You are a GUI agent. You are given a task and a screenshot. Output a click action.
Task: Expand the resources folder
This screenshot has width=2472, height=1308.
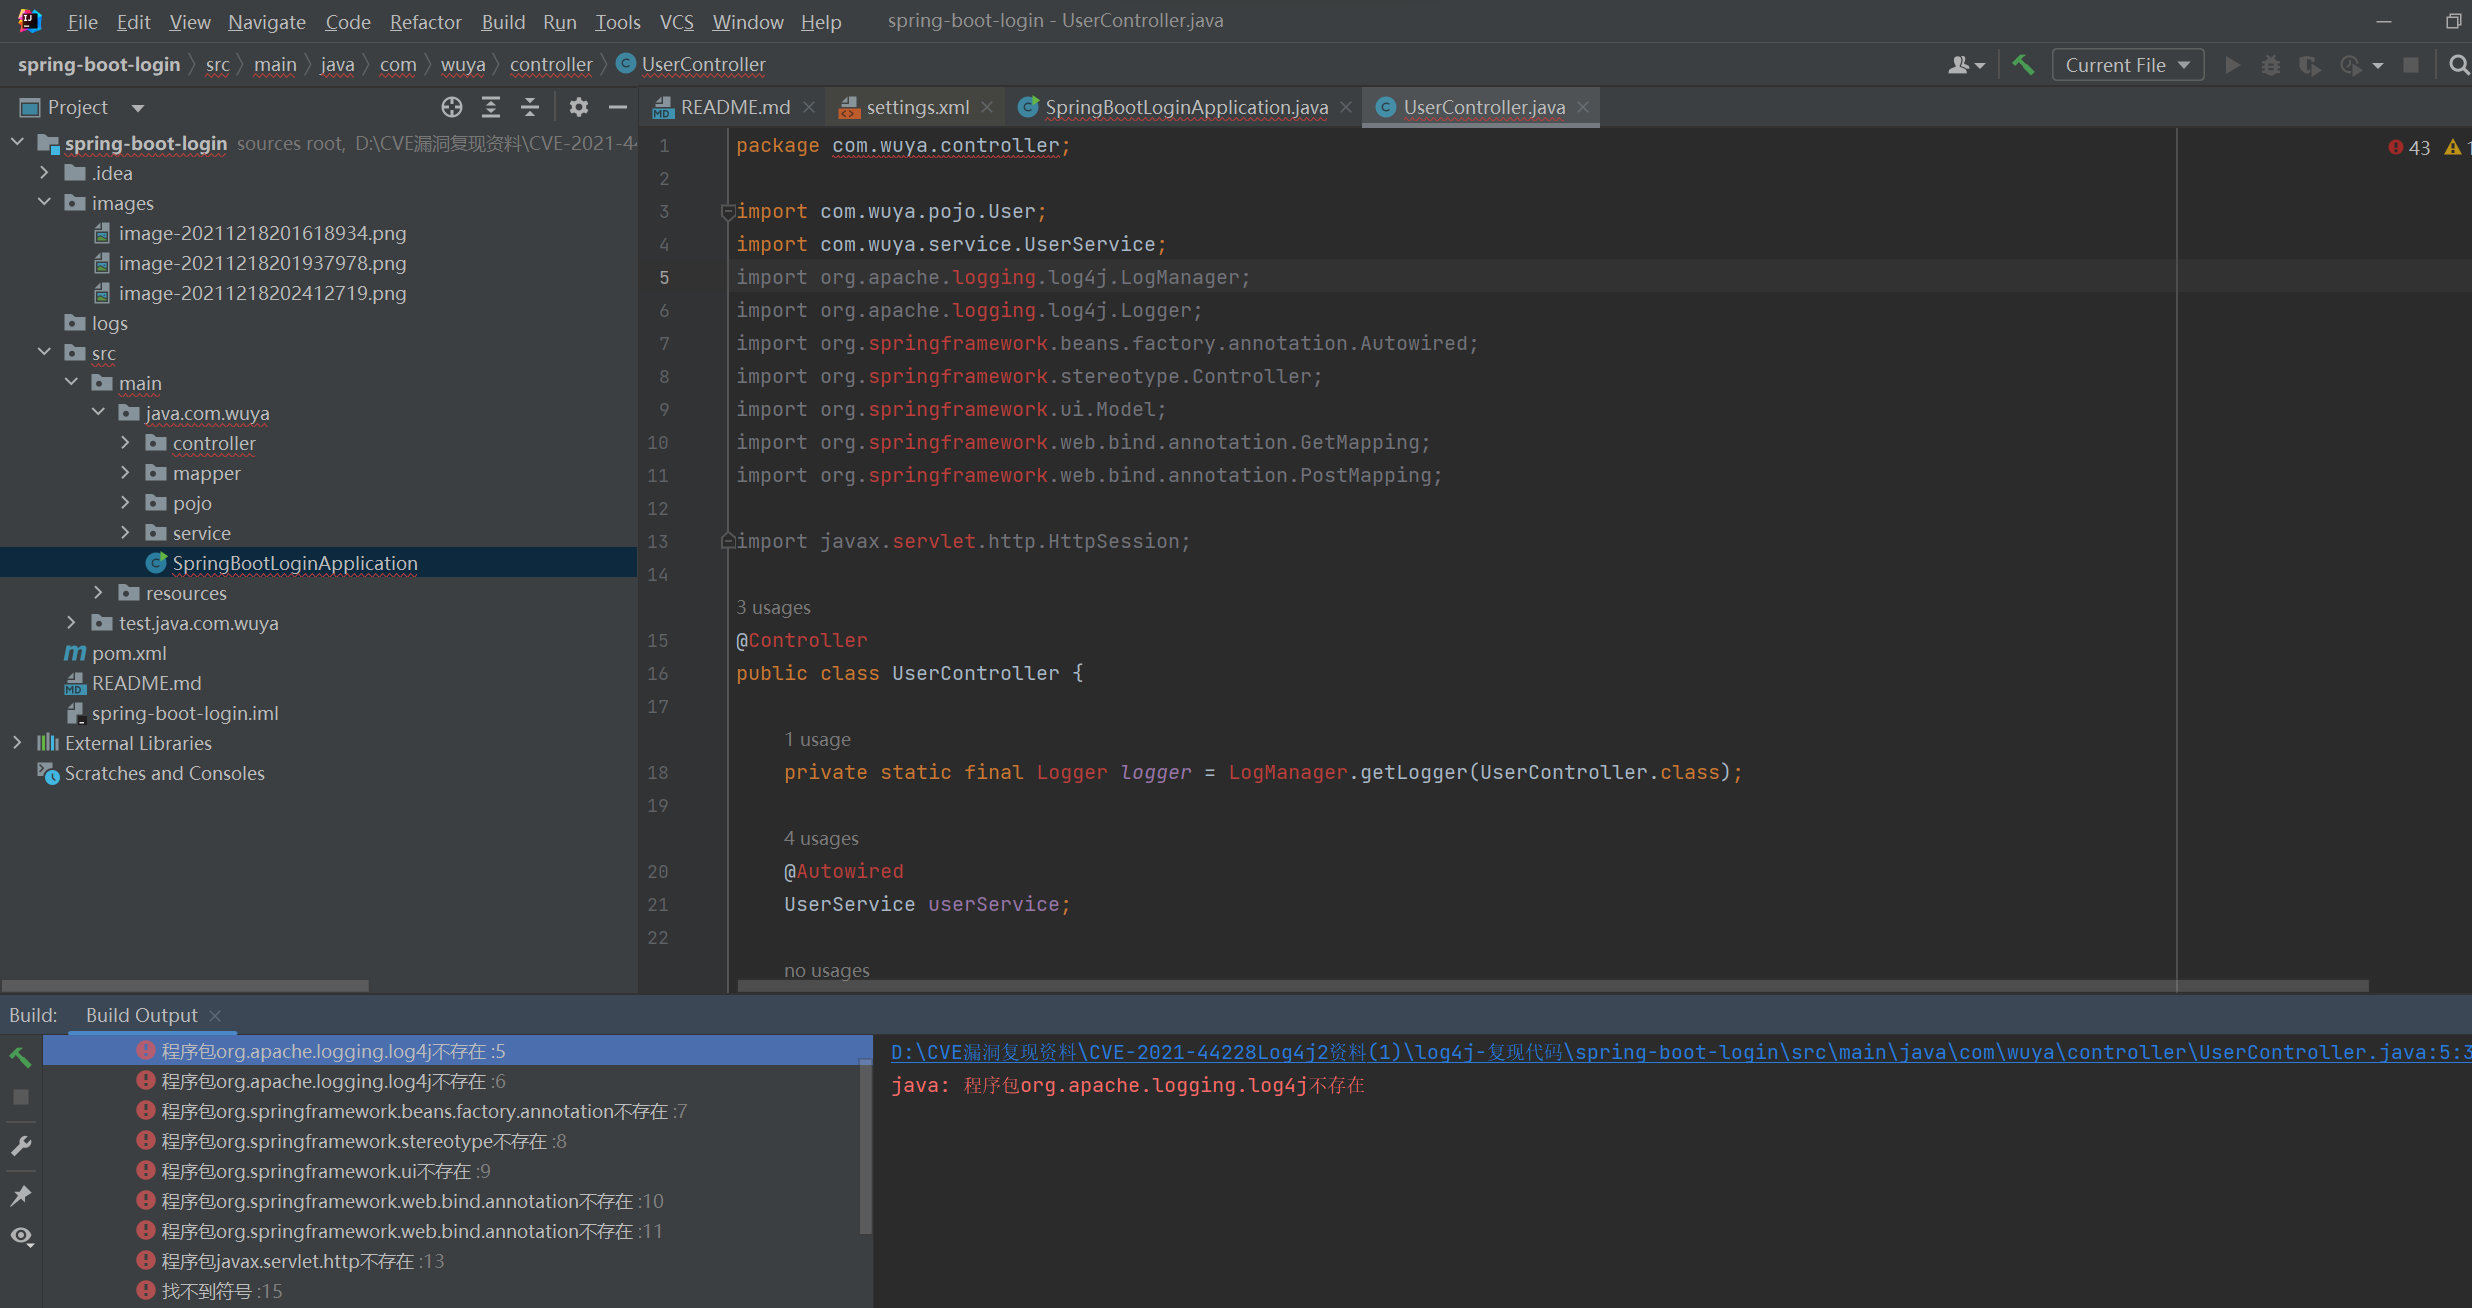98,593
